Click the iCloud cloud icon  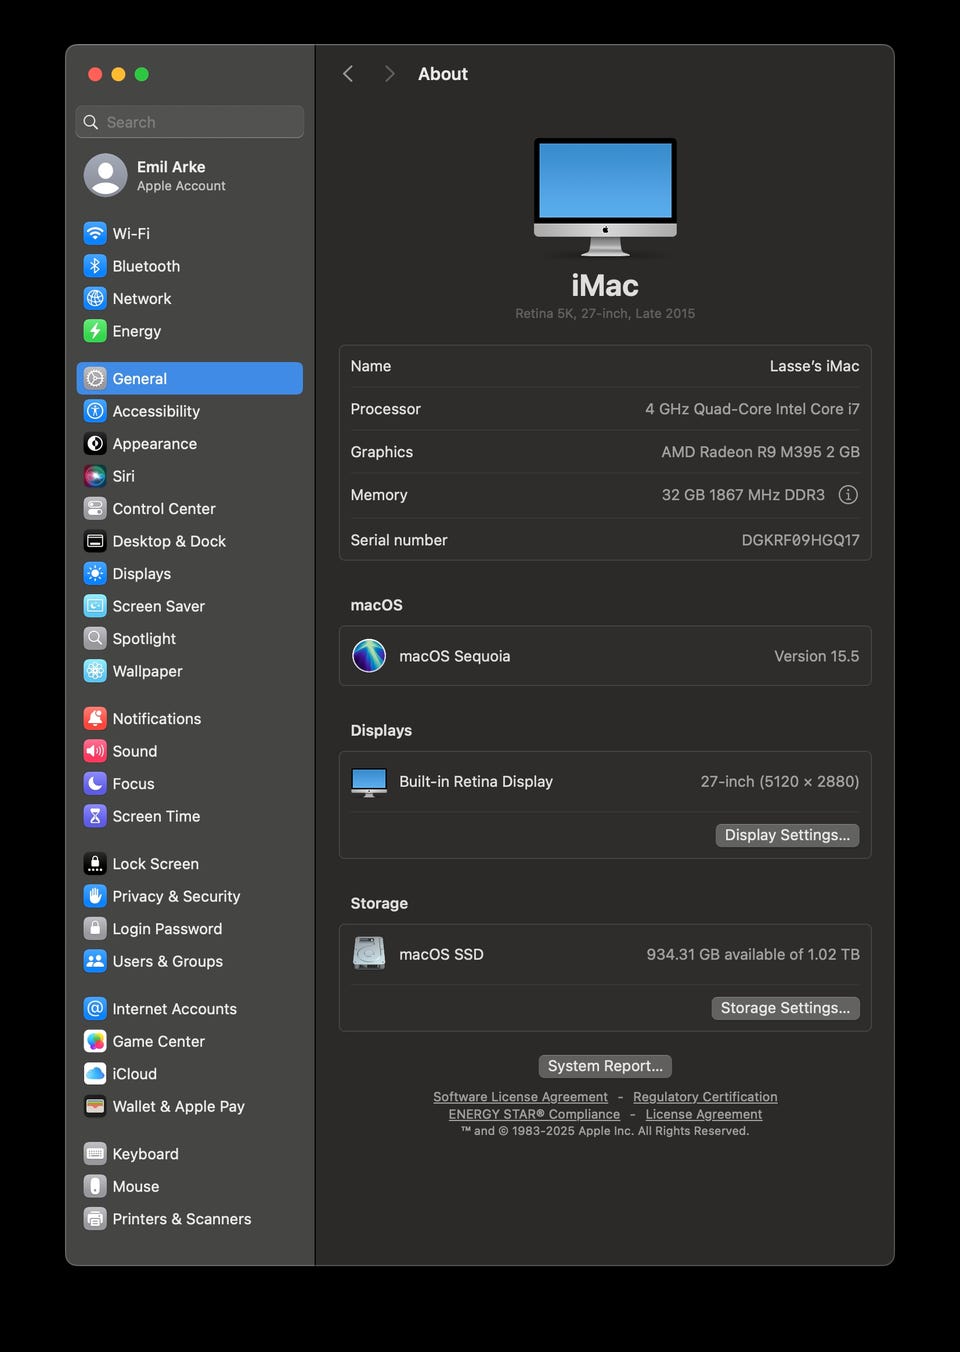tap(95, 1073)
